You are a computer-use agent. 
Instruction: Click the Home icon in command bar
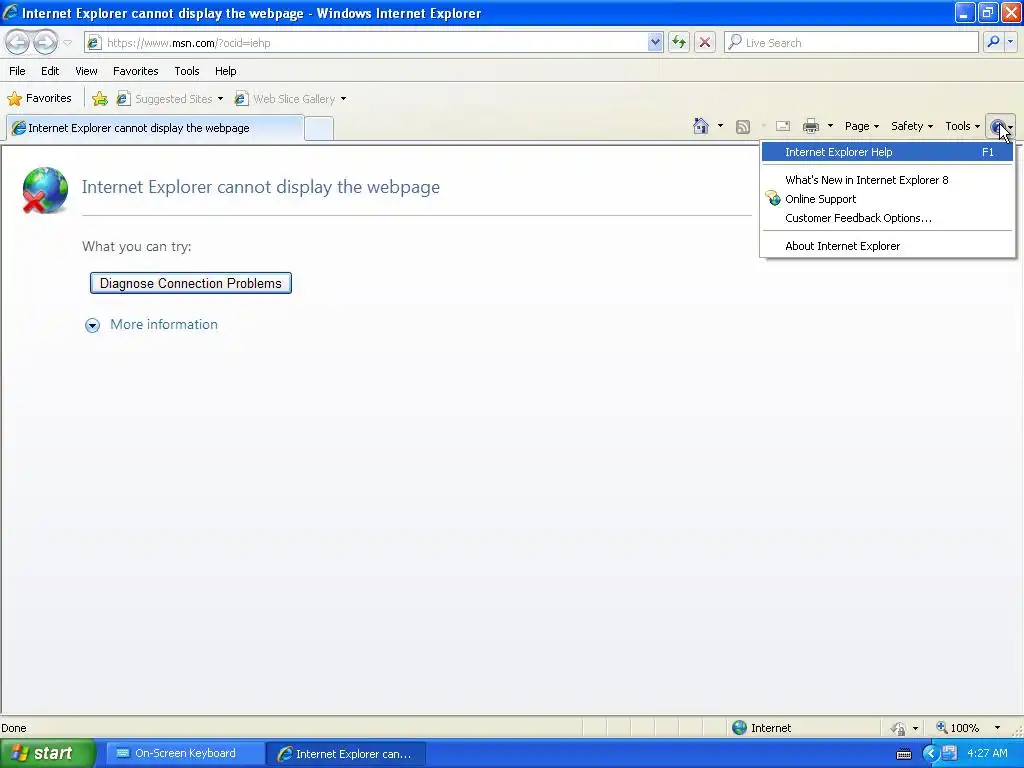click(x=701, y=126)
